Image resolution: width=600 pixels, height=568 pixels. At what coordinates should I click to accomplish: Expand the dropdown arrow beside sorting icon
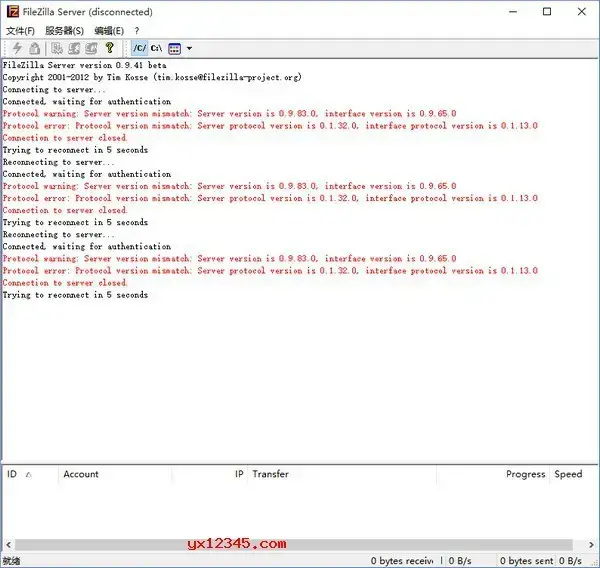[189, 48]
